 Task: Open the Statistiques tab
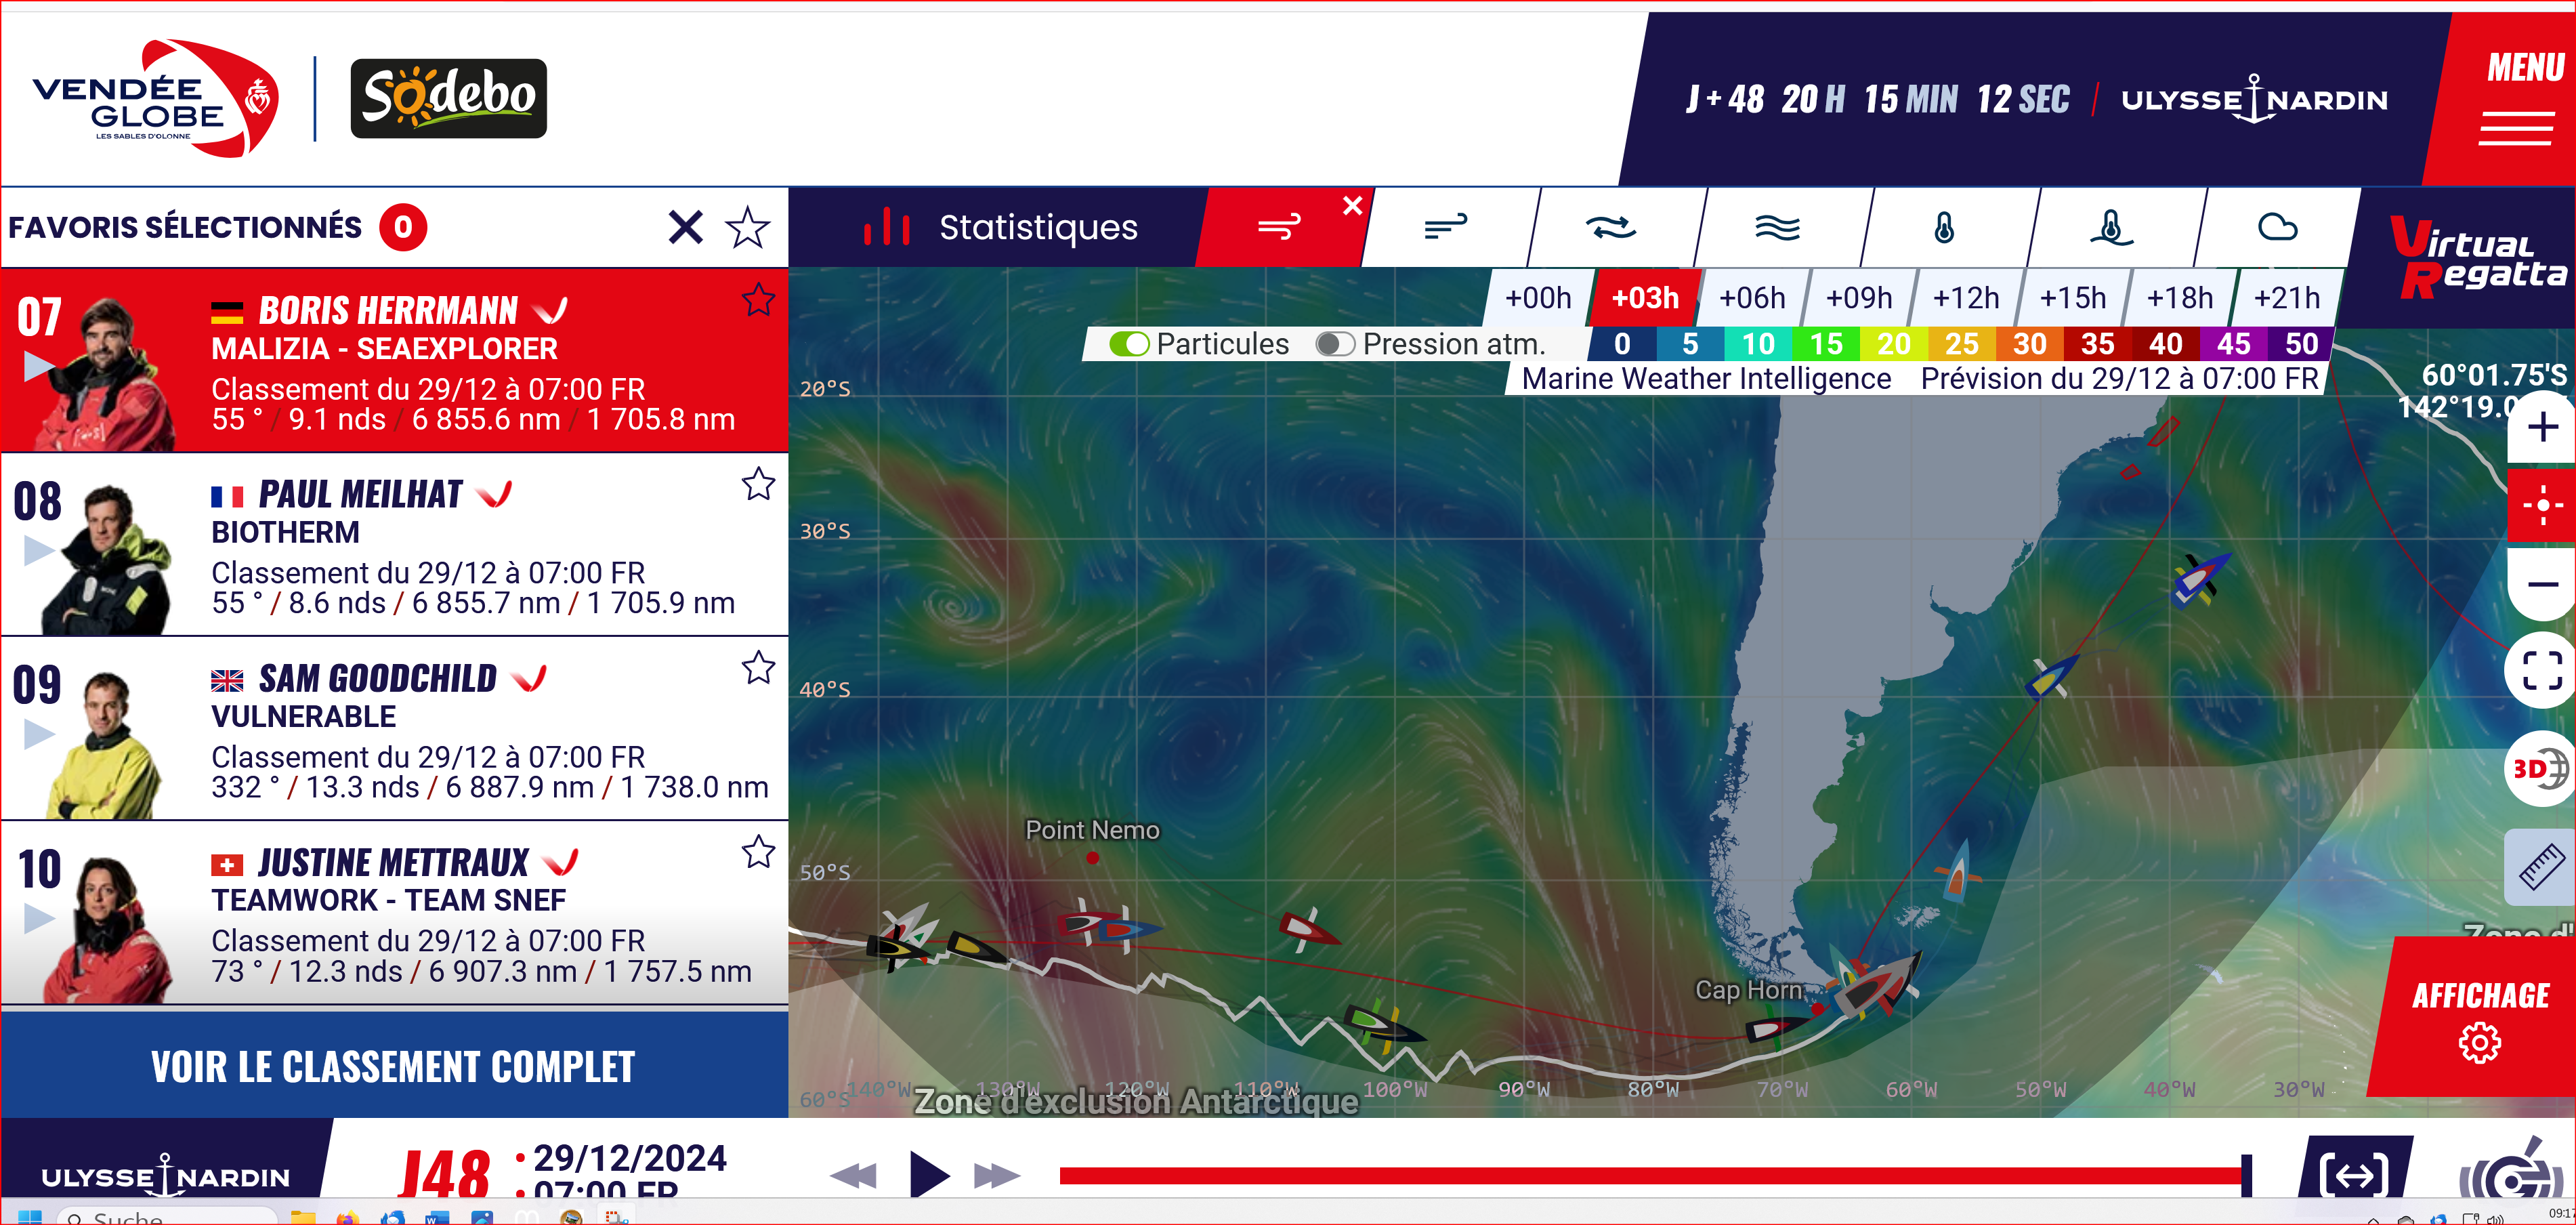(1000, 227)
